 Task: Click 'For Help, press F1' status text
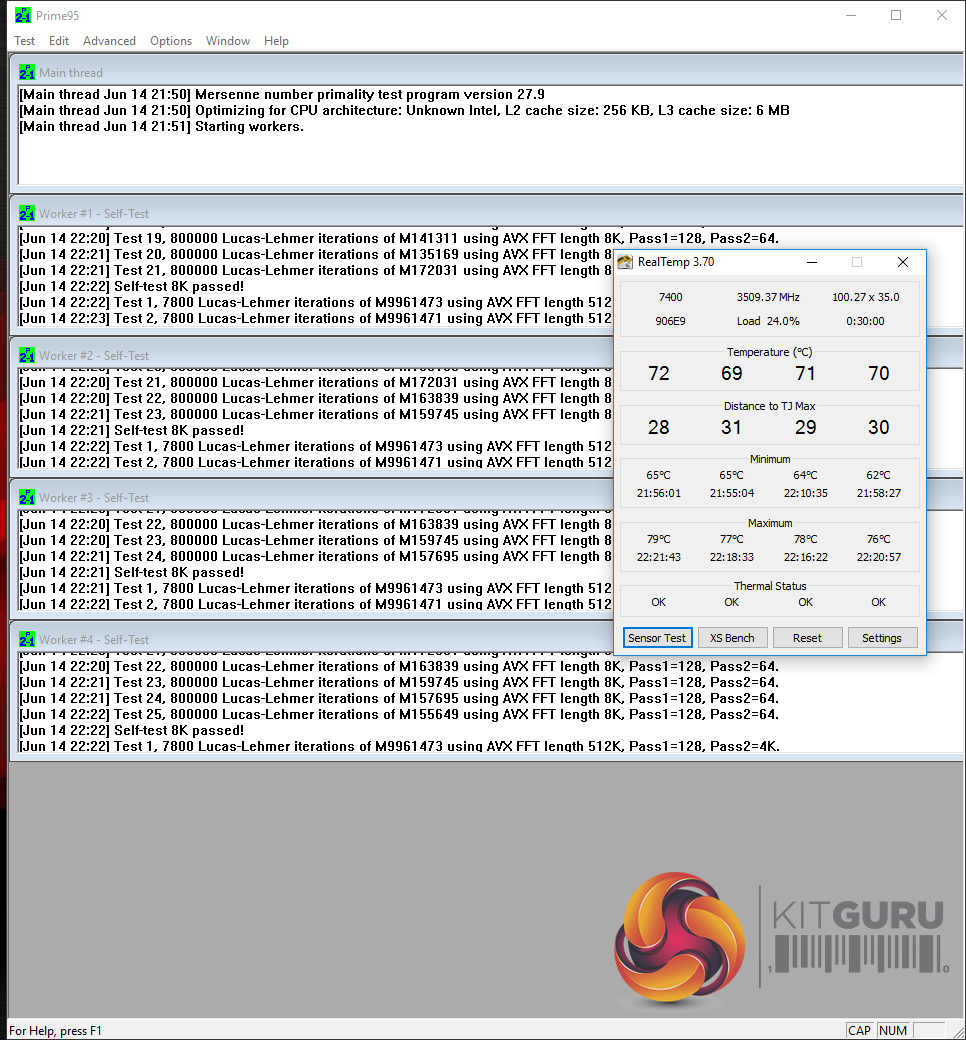[x=55, y=1031]
